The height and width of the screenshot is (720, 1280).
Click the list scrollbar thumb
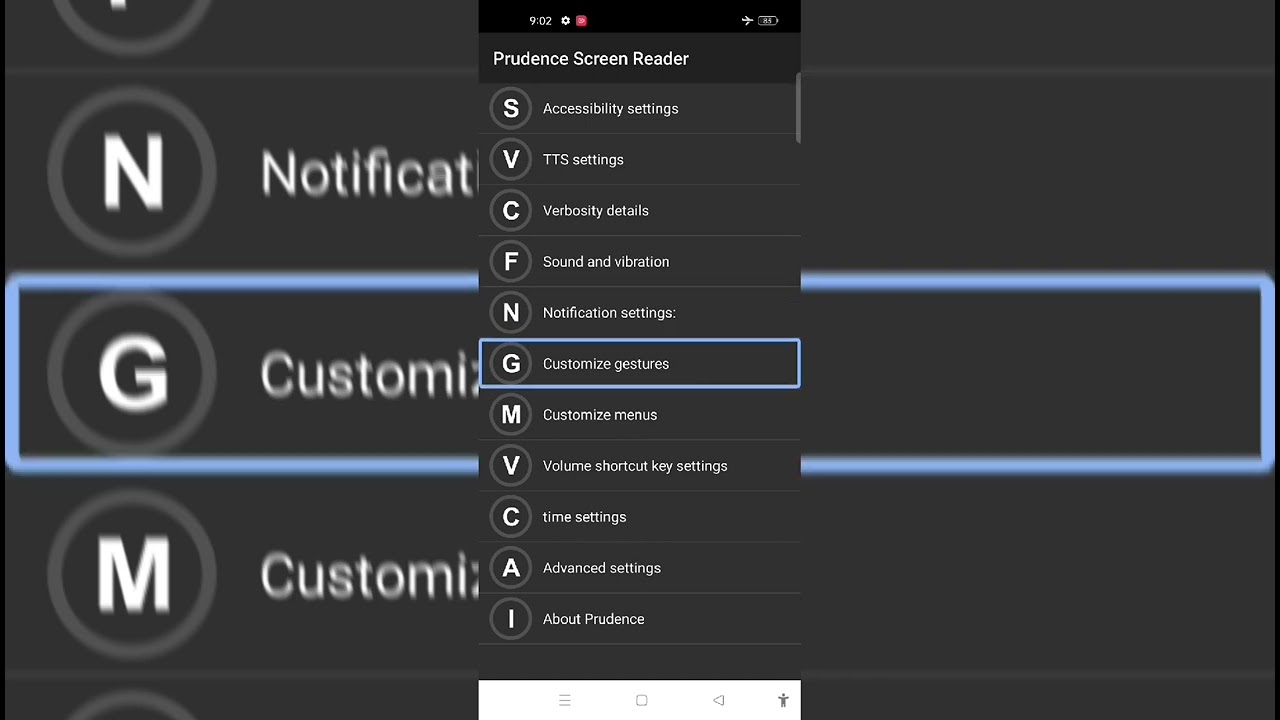point(798,108)
